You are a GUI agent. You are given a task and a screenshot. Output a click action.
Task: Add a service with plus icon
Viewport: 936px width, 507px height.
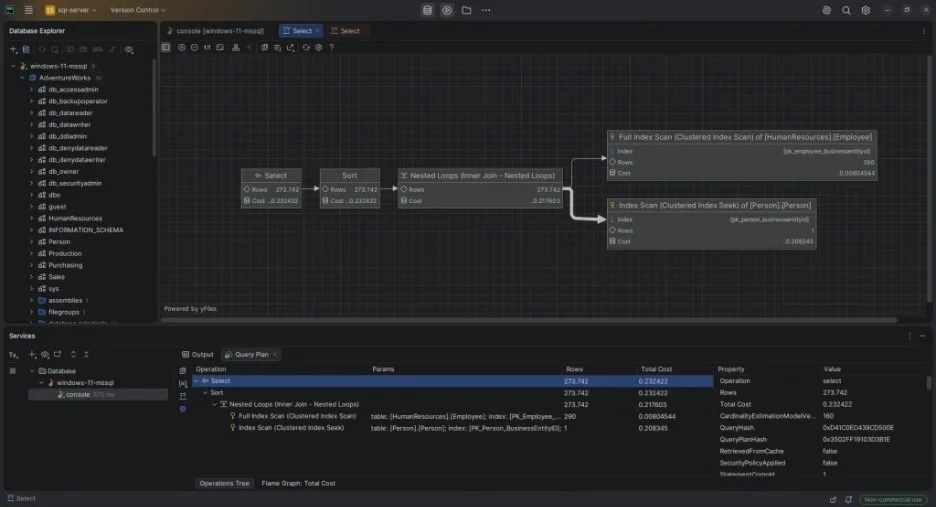click(32, 355)
